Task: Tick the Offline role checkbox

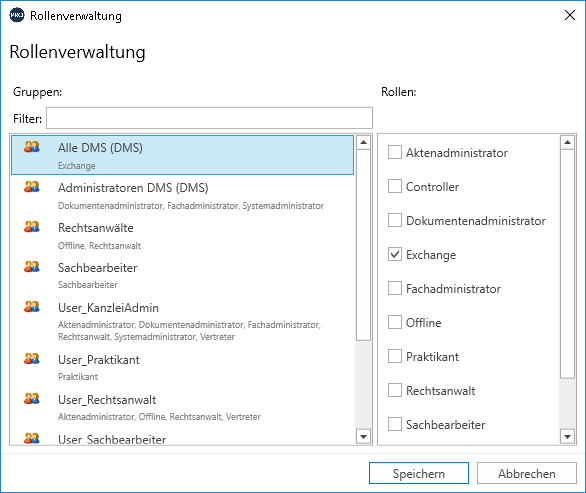Action: pyautogui.click(x=395, y=322)
